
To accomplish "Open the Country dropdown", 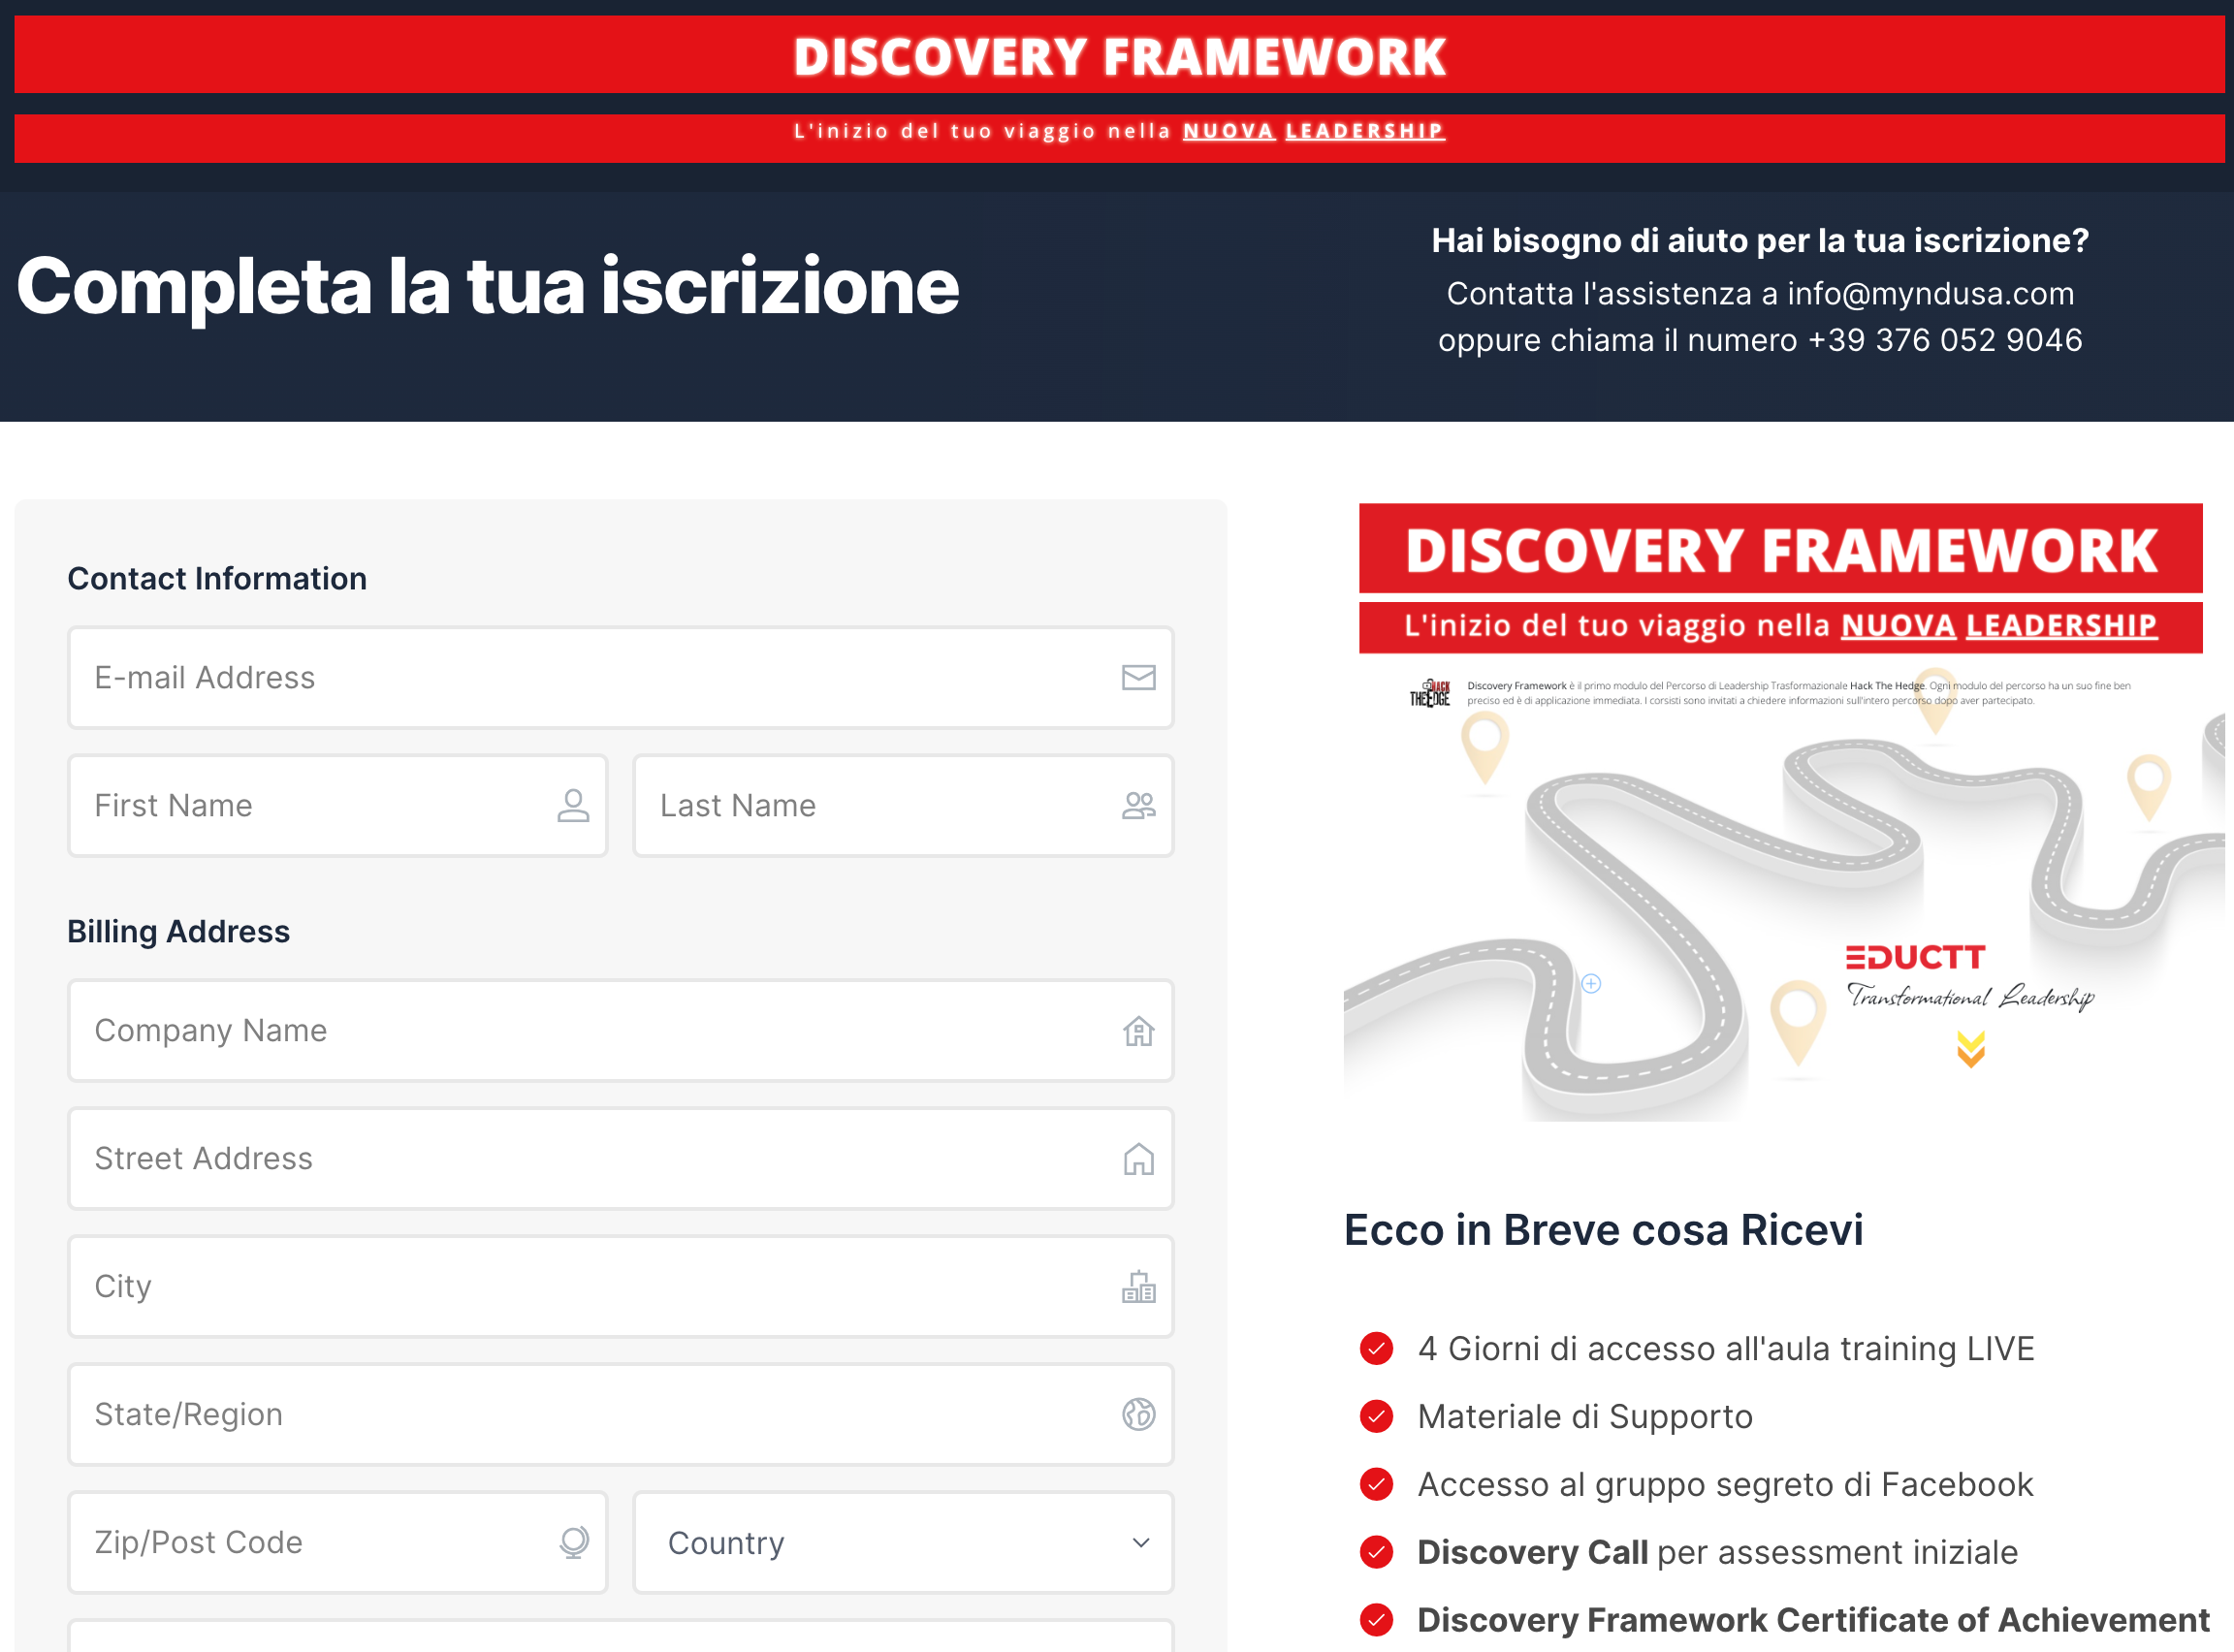I will coord(903,1543).
